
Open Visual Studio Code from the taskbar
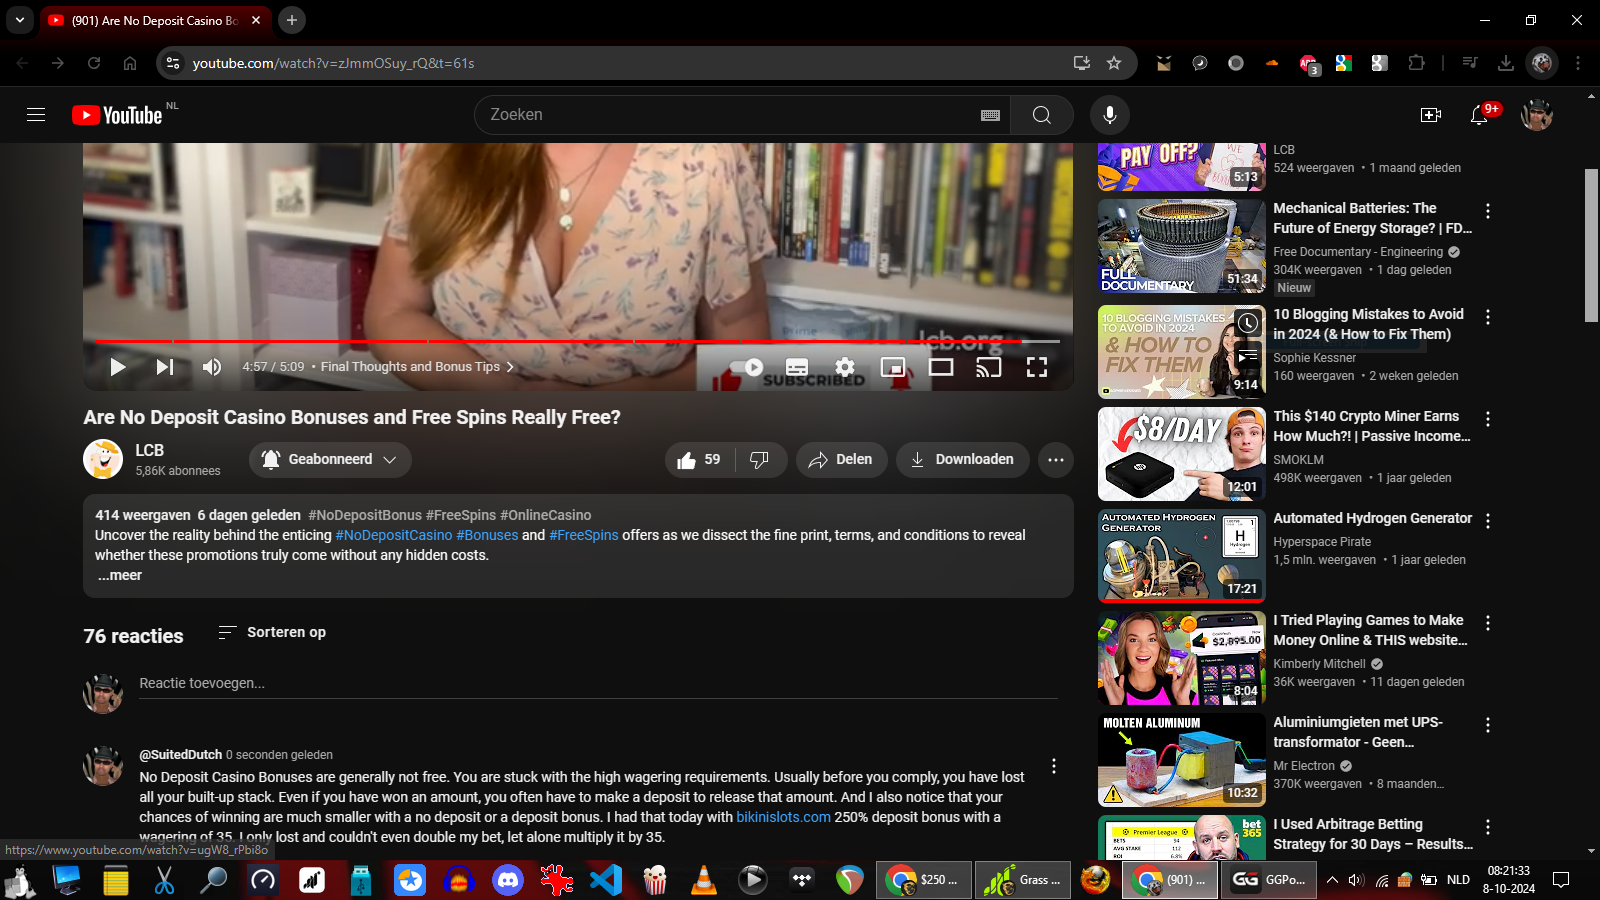[x=606, y=880]
